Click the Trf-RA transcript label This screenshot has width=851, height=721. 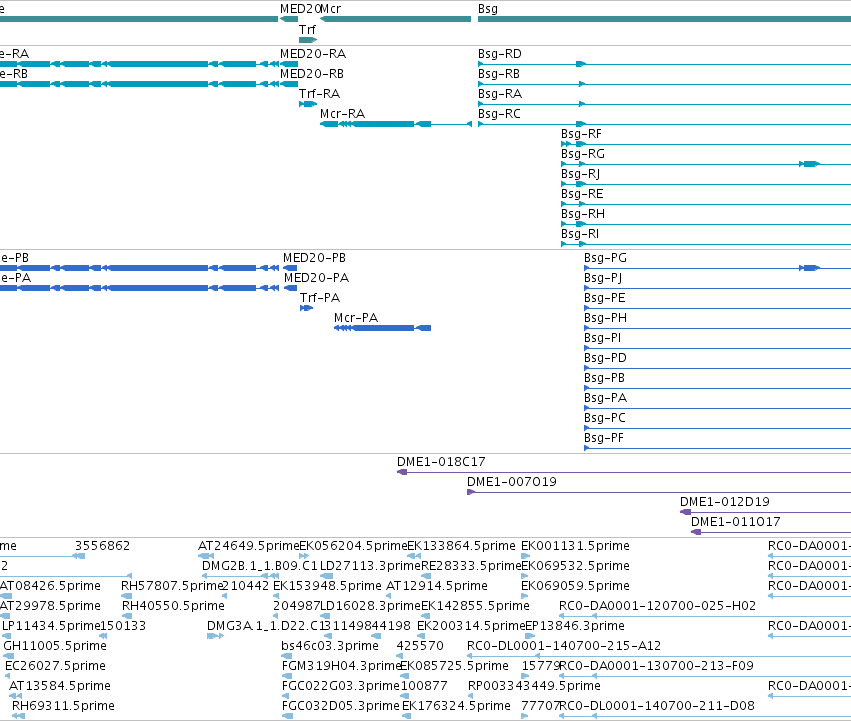tap(320, 94)
